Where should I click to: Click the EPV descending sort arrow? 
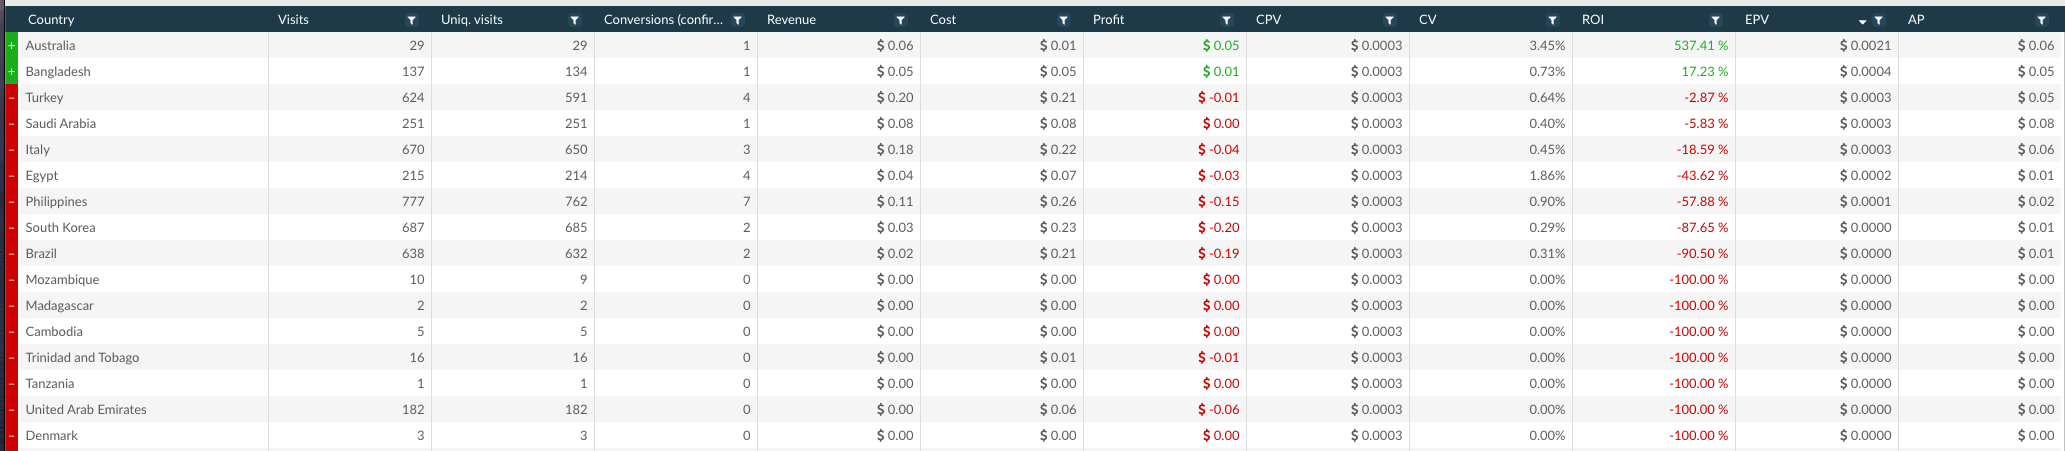[x=1863, y=21]
